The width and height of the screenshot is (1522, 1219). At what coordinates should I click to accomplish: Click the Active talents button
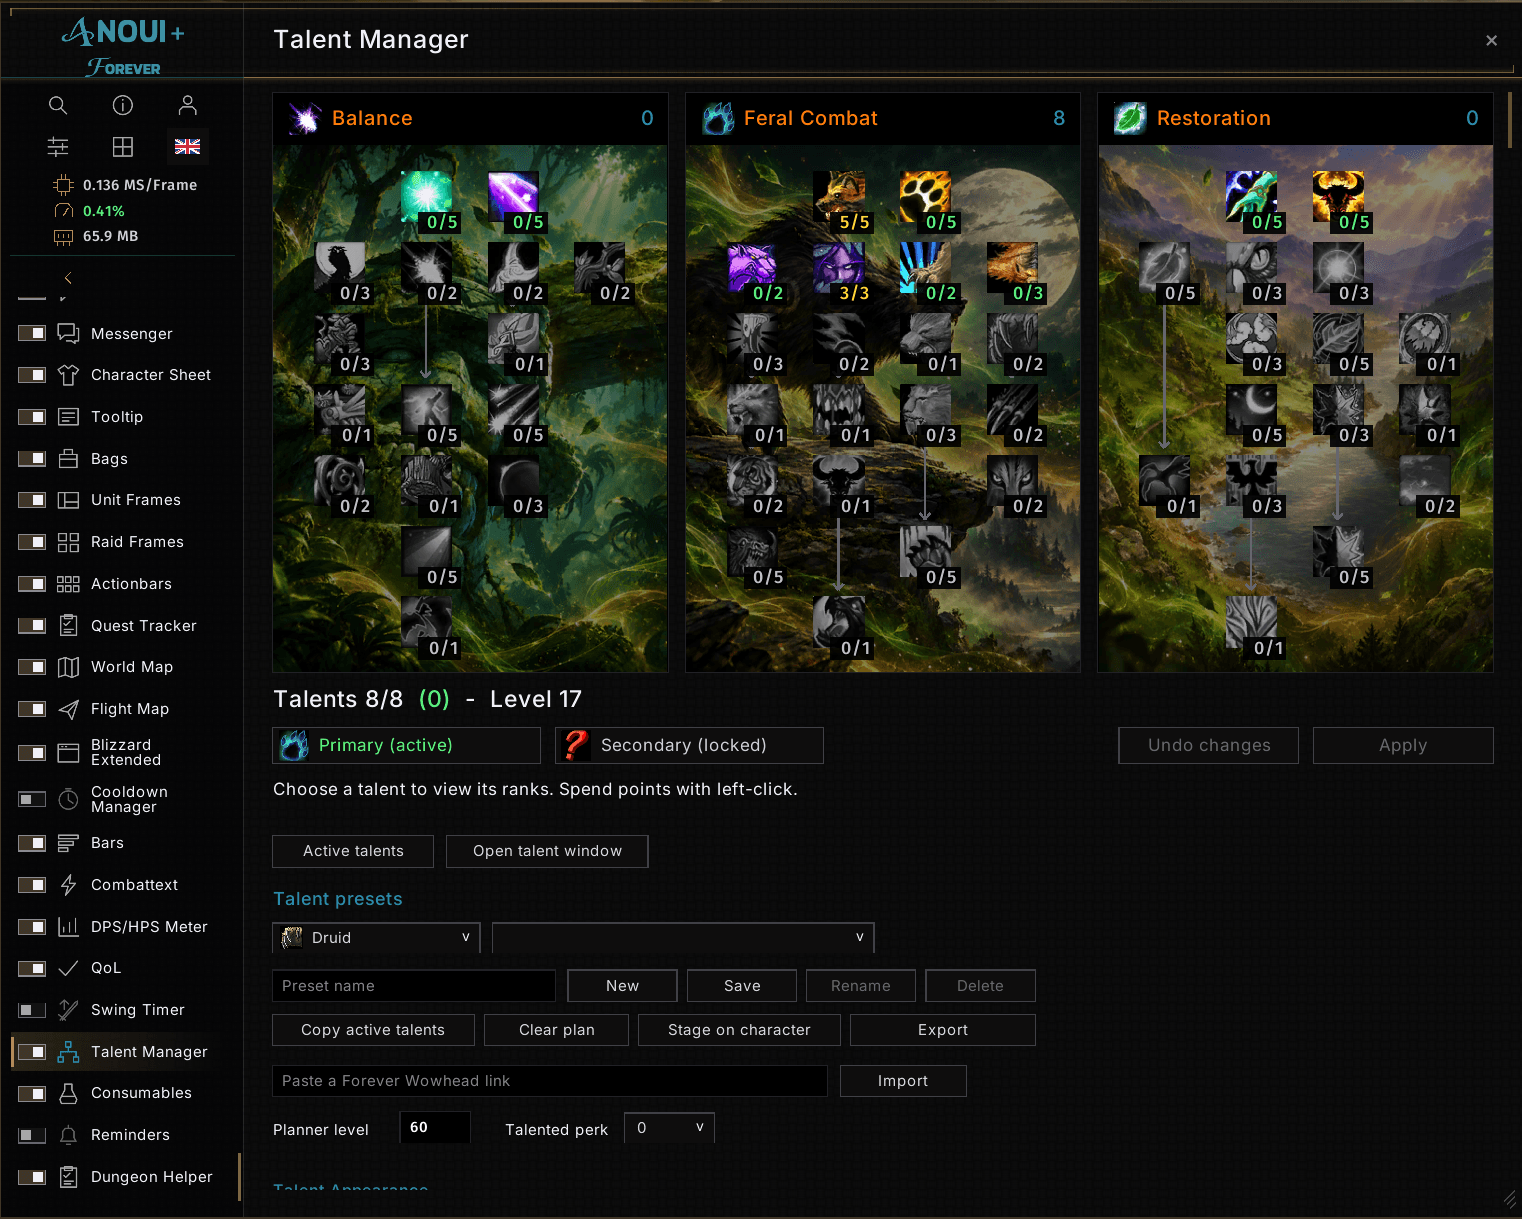pos(353,851)
